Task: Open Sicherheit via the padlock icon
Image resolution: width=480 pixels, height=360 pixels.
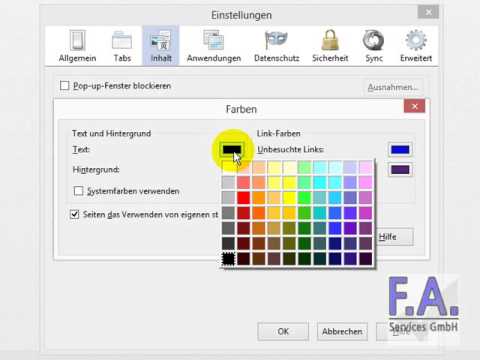Action: click(x=330, y=46)
